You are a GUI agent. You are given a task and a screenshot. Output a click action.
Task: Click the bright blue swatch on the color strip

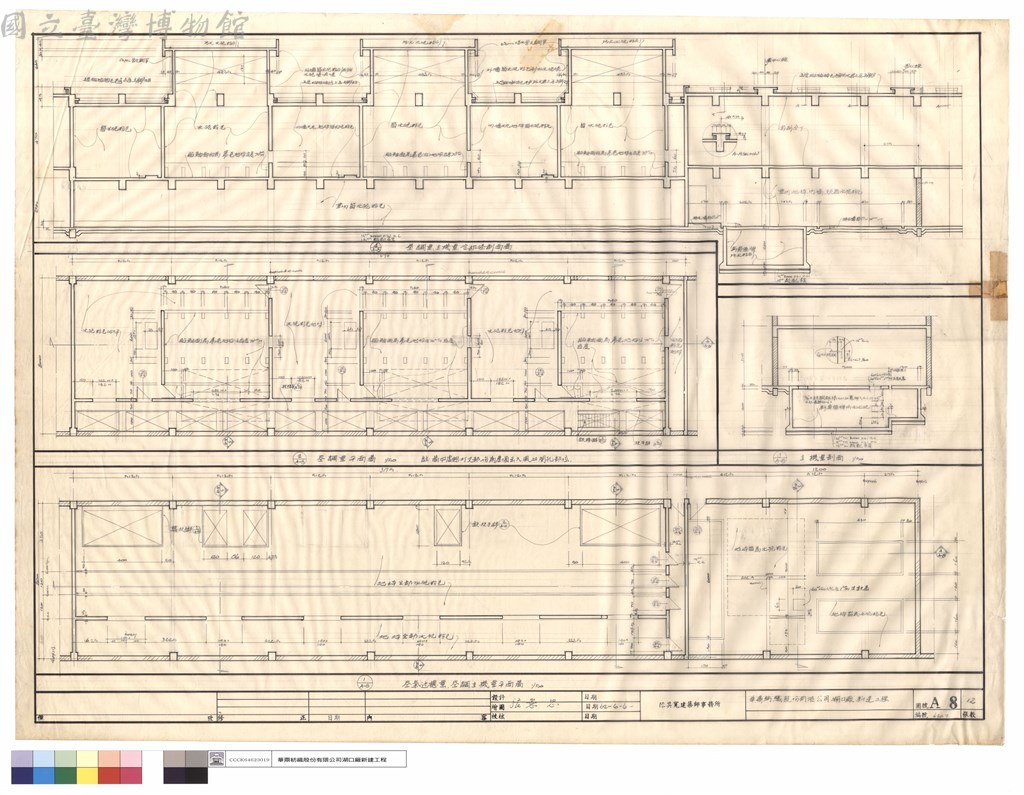click(x=44, y=775)
